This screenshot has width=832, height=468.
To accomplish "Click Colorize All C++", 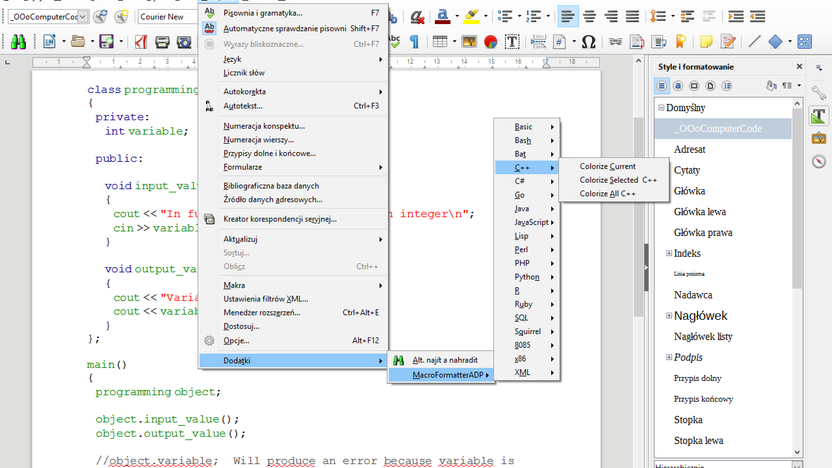I will pos(614,194).
